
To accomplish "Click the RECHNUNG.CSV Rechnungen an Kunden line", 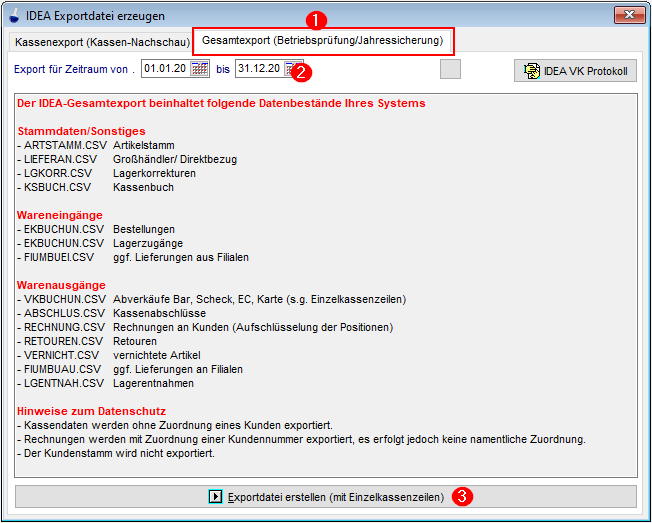I will click(205, 328).
